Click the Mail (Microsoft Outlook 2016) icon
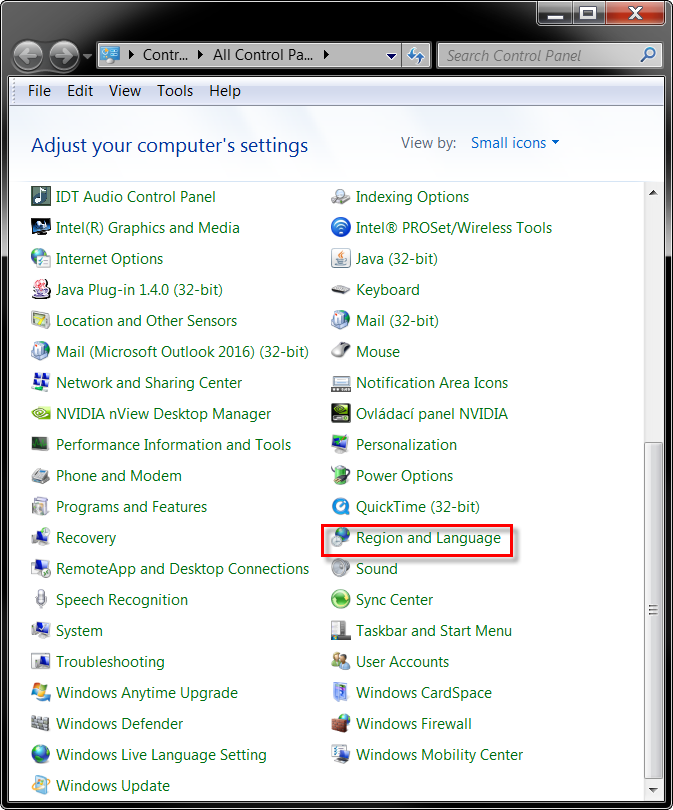Screen dimensions: 673x810 (x=41, y=352)
